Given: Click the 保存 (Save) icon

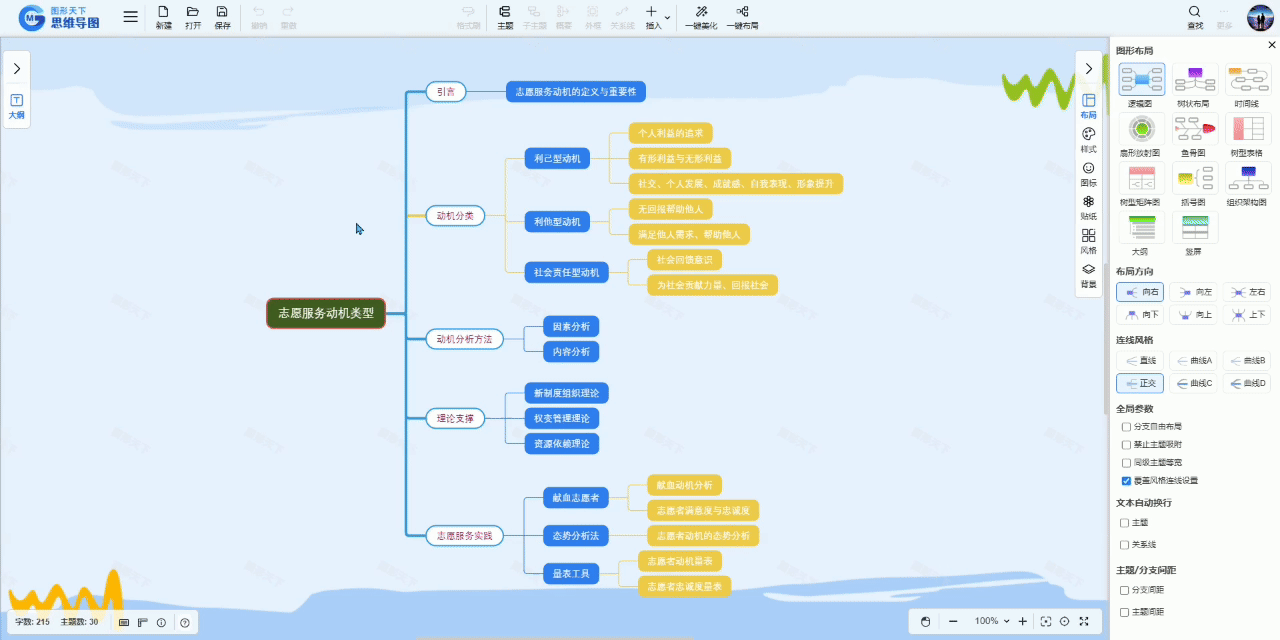Looking at the screenshot, I should 222,13.
